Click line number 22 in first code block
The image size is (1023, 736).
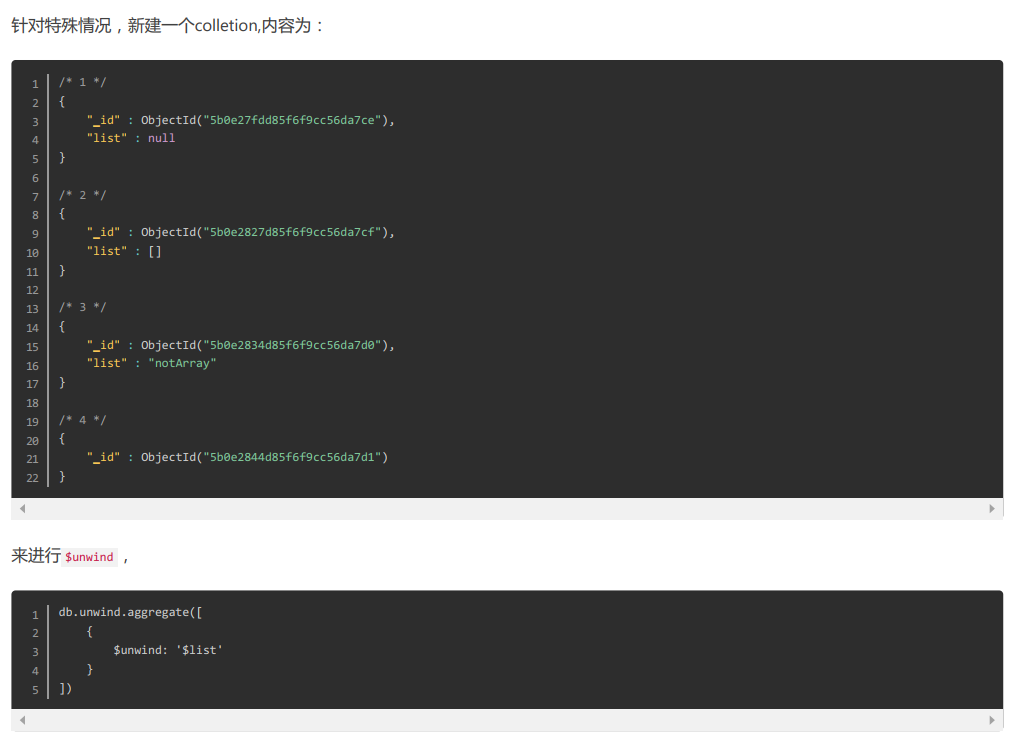coord(33,478)
